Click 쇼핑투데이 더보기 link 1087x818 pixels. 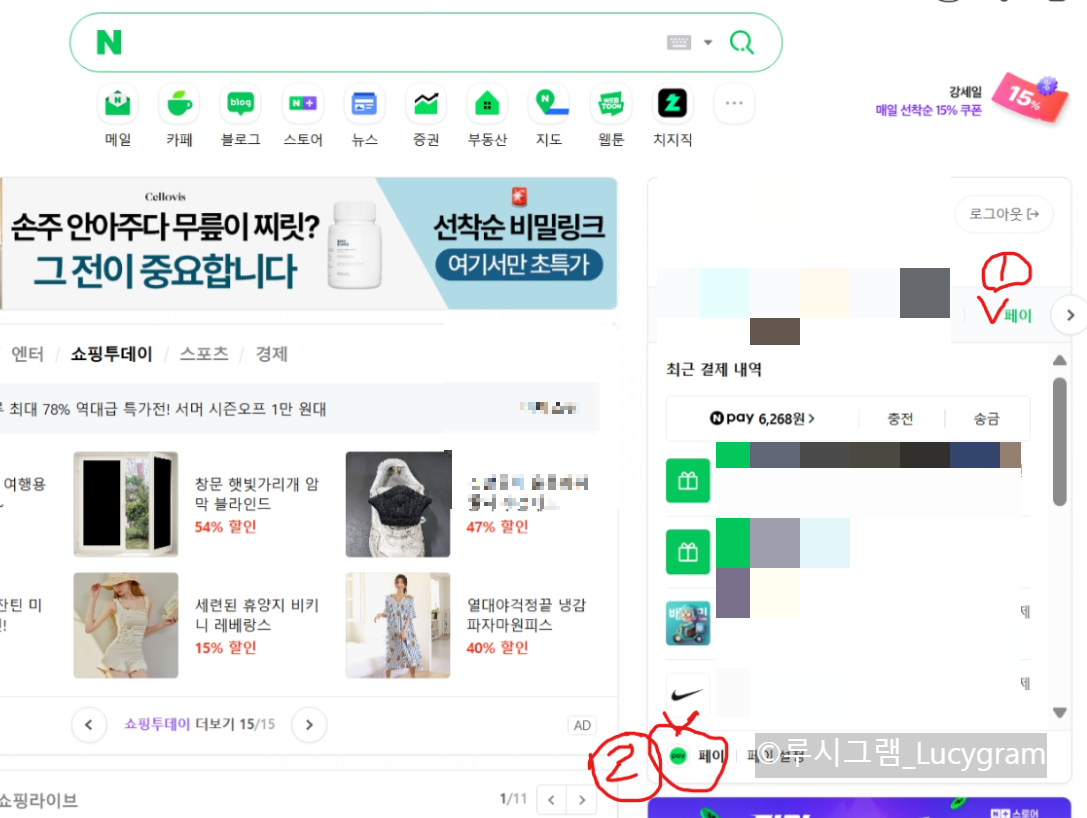(x=200, y=724)
